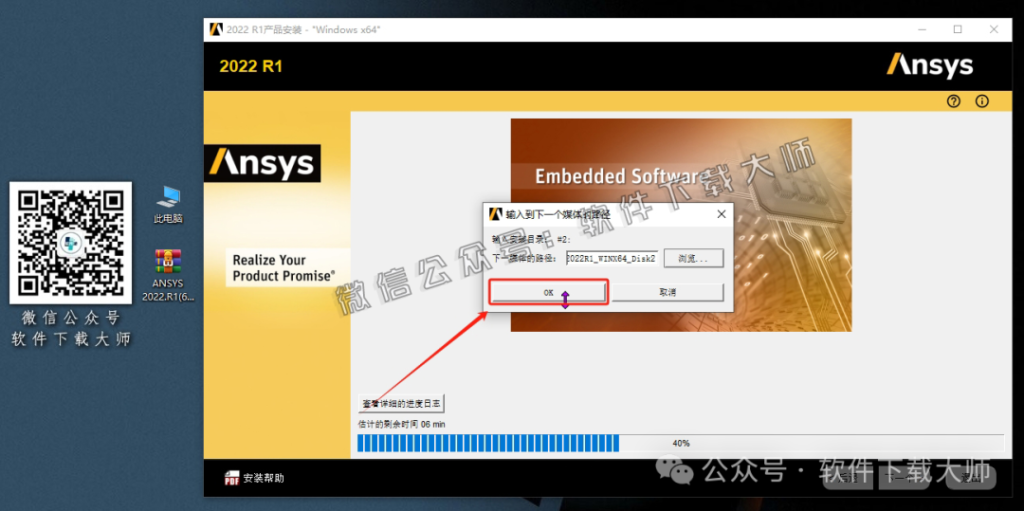Click the QR code image on desktop
Screen dimensions: 1024x511
coord(71,242)
